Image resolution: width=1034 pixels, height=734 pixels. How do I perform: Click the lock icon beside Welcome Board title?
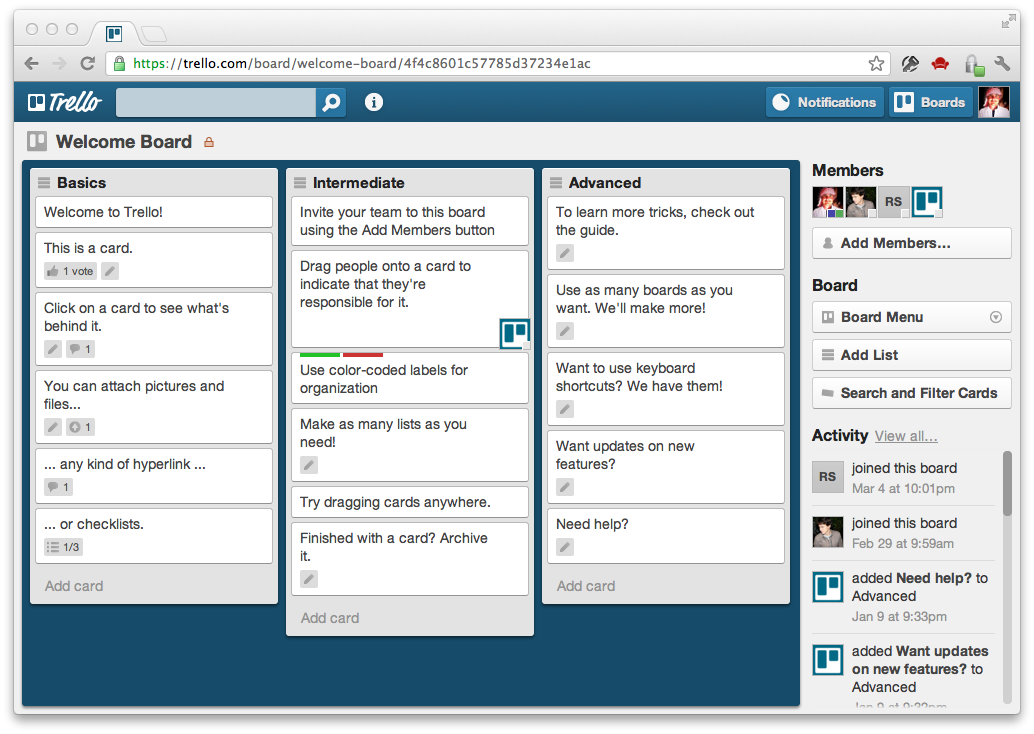pyautogui.click(x=209, y=142)
